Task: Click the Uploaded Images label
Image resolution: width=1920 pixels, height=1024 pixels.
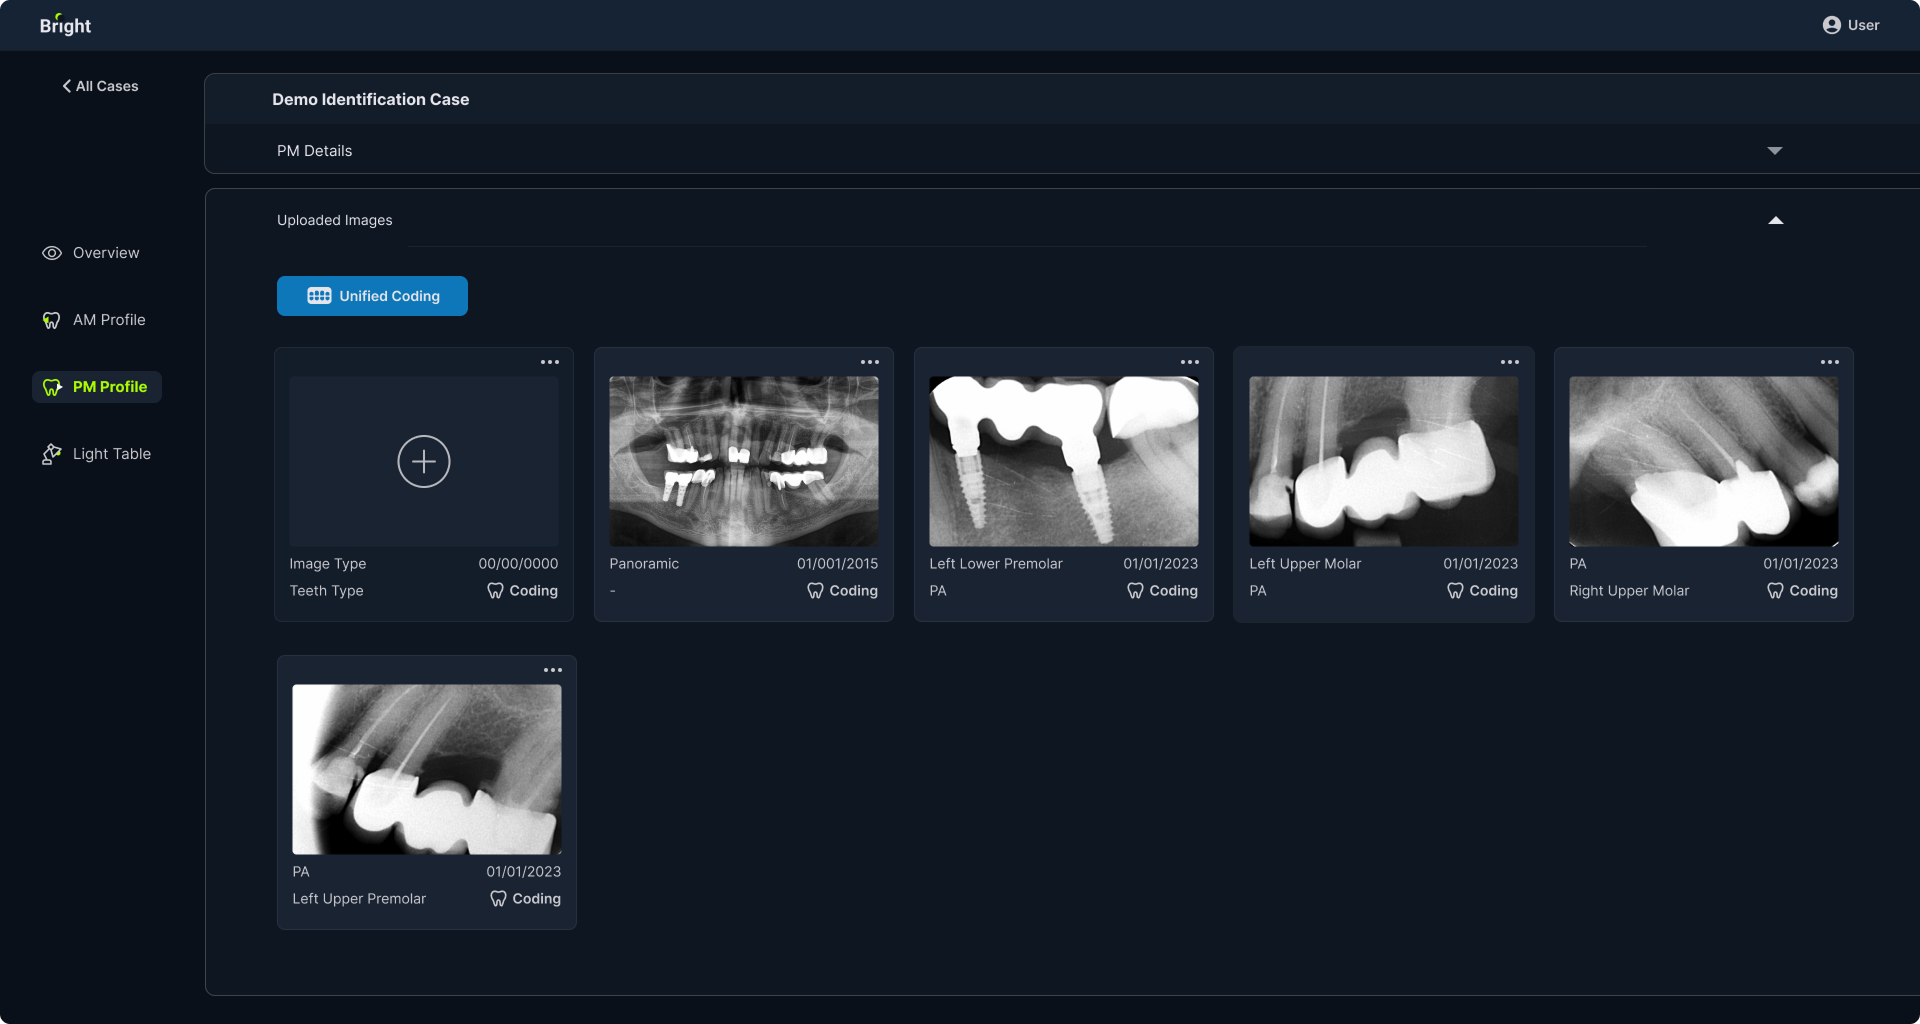Action: (335, 220)
